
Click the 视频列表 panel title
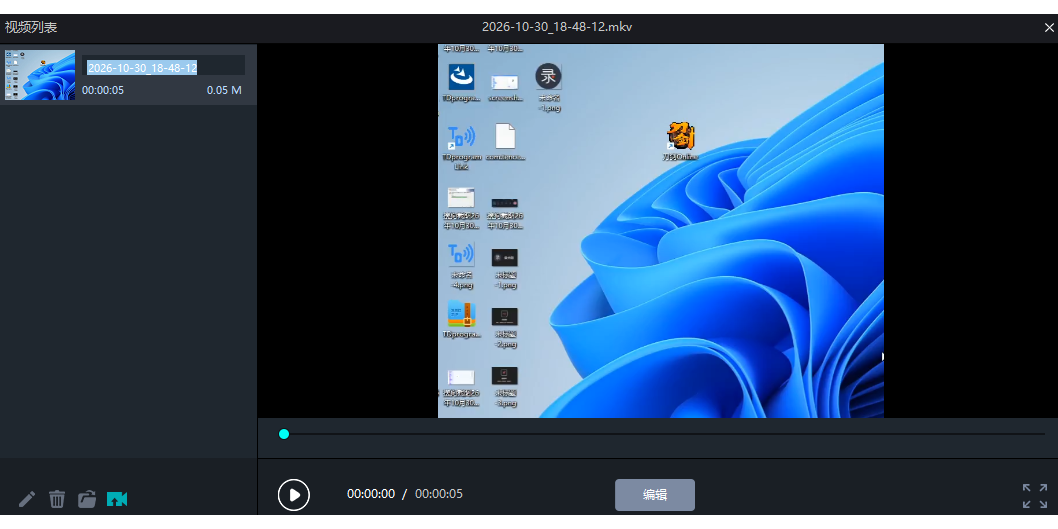point(31,28)
